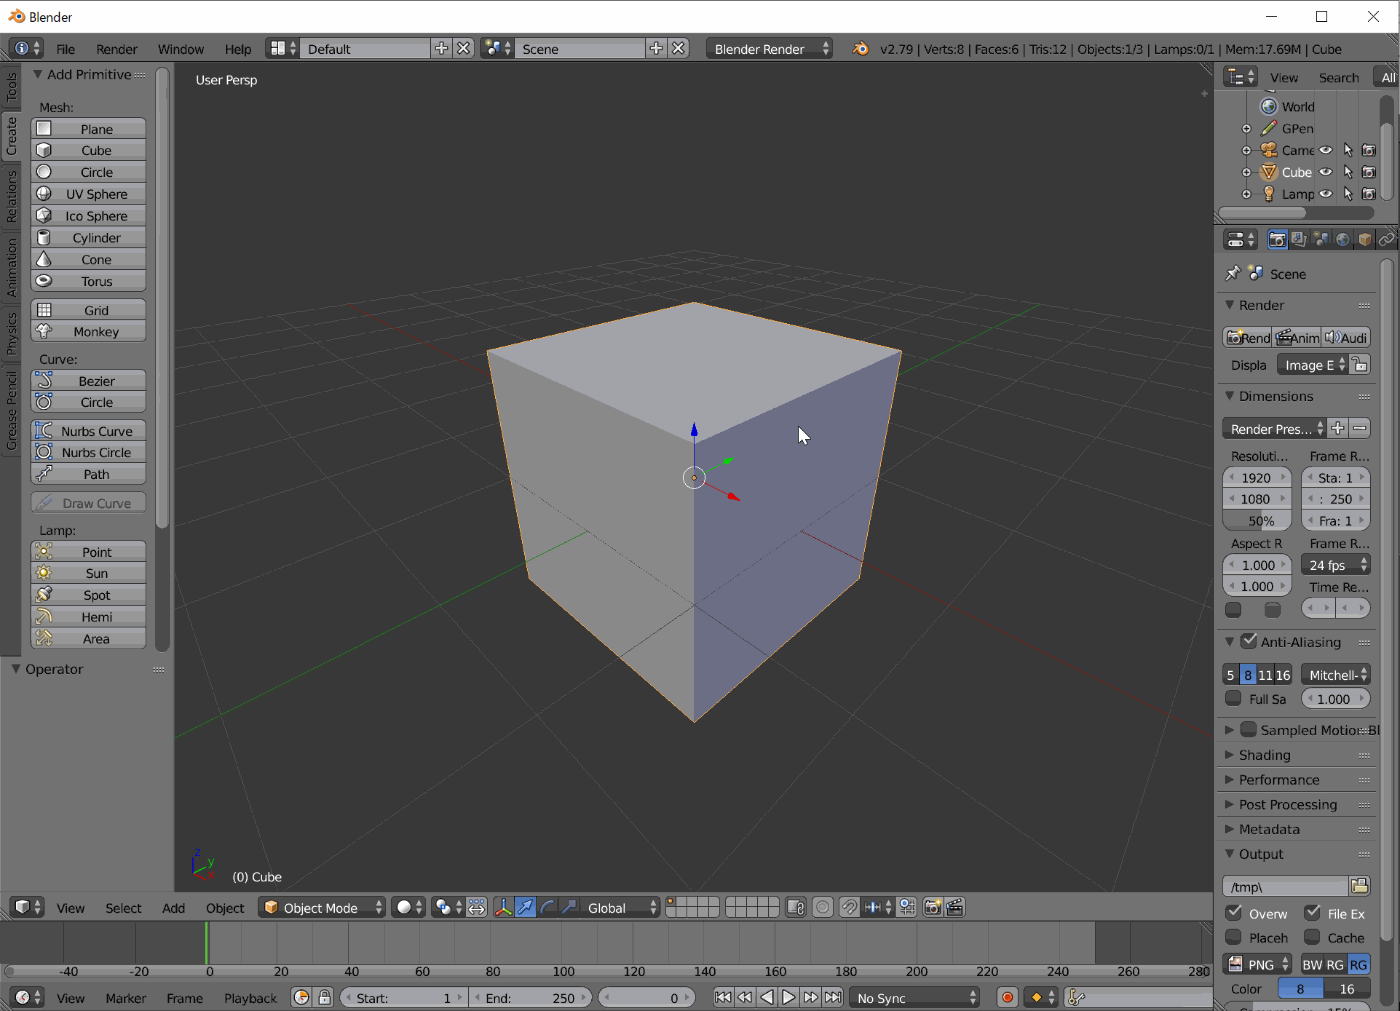Screen dimensions: 1400x1011
Task: Switch to the Grease Pencil tab
Action: point(11,410)
